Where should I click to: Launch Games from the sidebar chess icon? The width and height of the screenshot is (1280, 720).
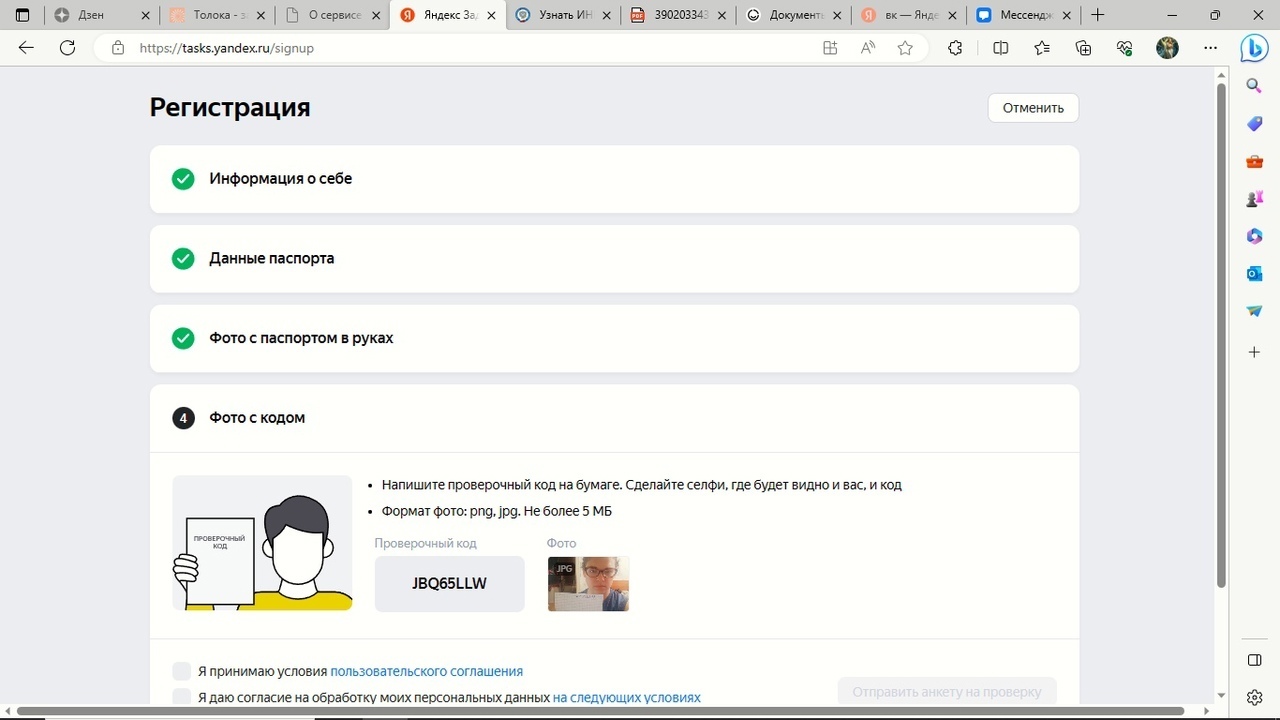[x=1254, y=198]
